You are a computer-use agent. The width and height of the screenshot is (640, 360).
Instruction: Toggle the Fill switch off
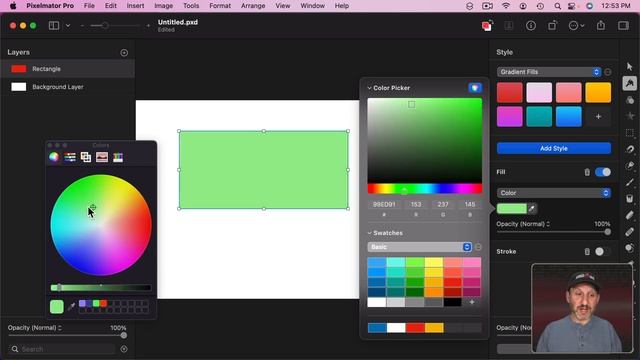603,172
